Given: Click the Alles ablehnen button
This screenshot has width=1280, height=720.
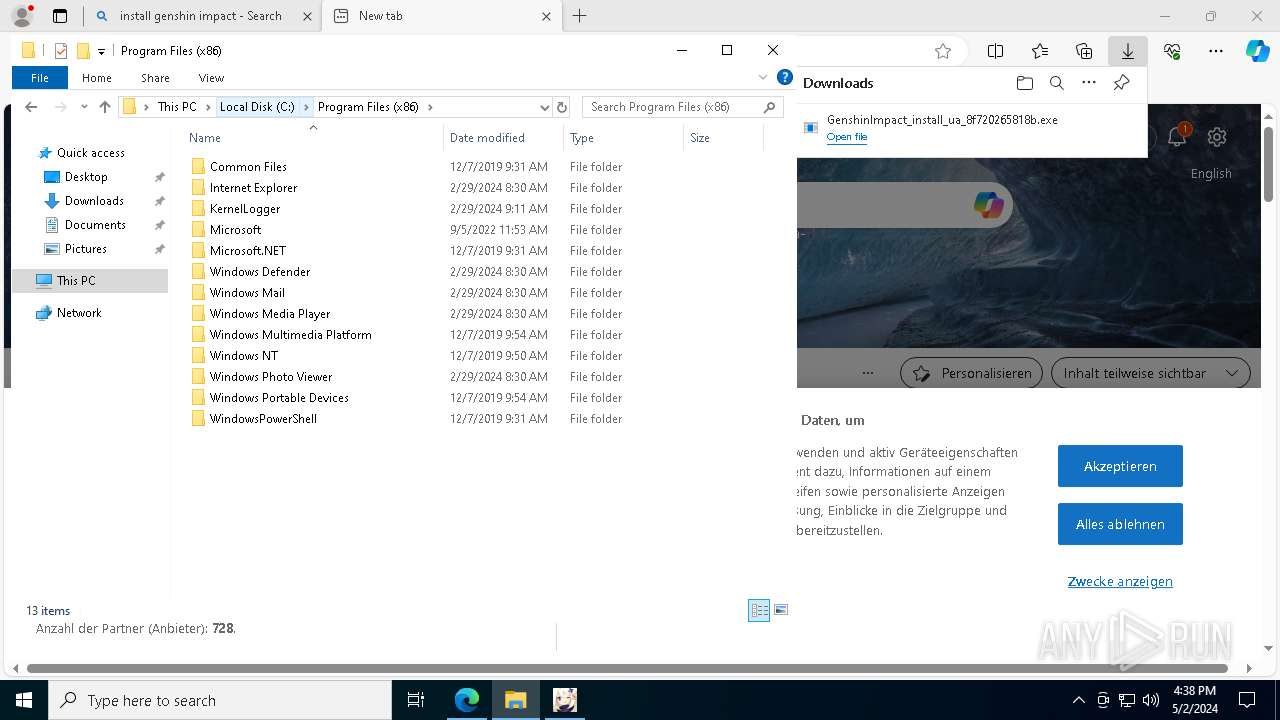Looking at the screenshot, I should tap(1120, 524).
